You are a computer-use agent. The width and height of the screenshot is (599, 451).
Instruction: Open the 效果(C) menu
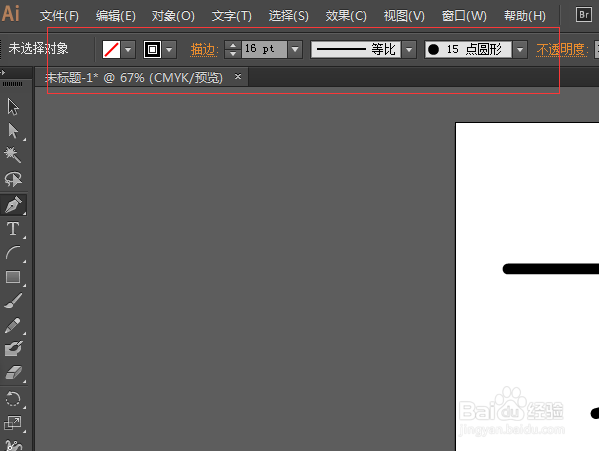click(346, 16)
